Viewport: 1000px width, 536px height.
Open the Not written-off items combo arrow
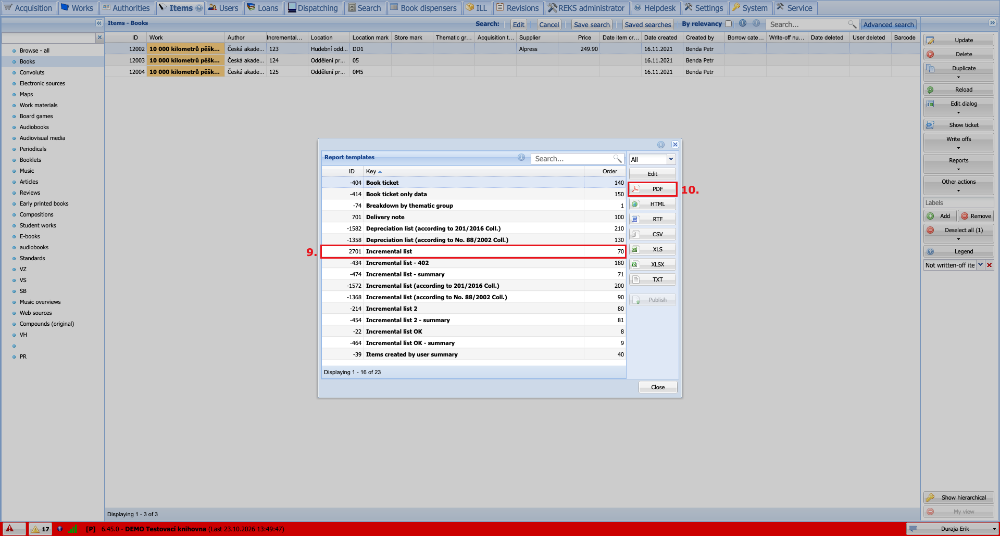point(981,265)
